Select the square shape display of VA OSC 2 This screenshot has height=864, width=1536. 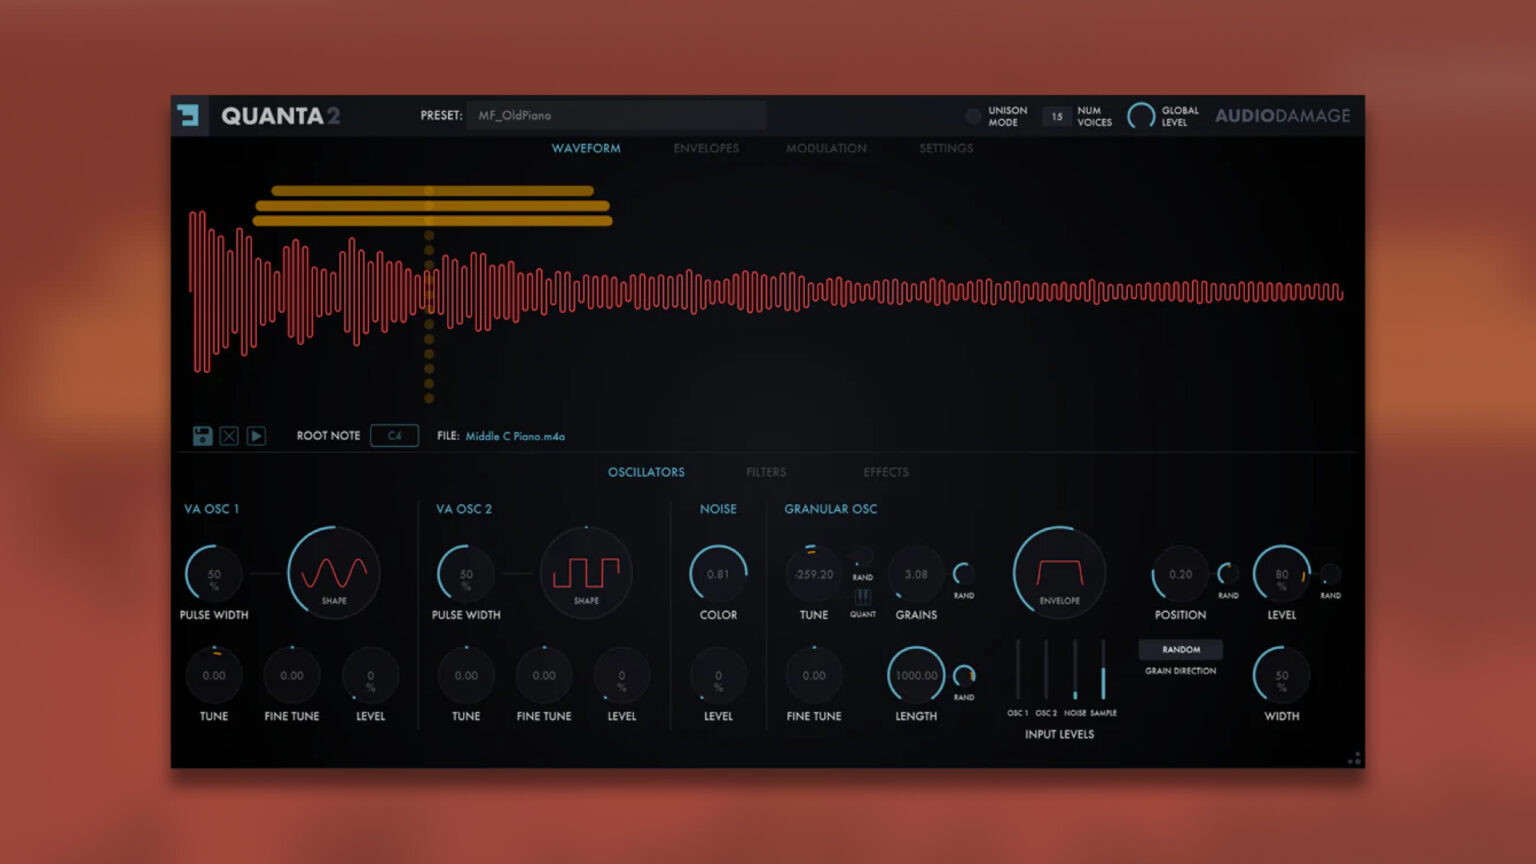click(x=586, y=572)
